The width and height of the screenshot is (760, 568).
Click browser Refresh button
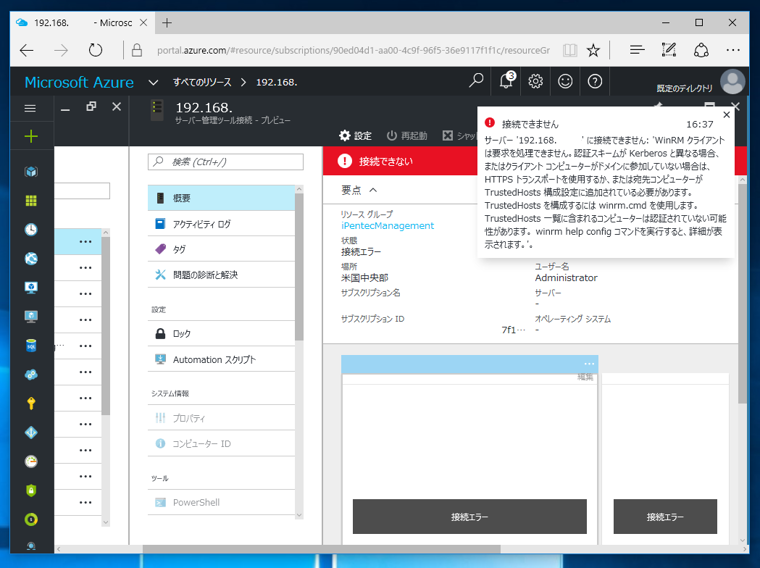(95, 50)
